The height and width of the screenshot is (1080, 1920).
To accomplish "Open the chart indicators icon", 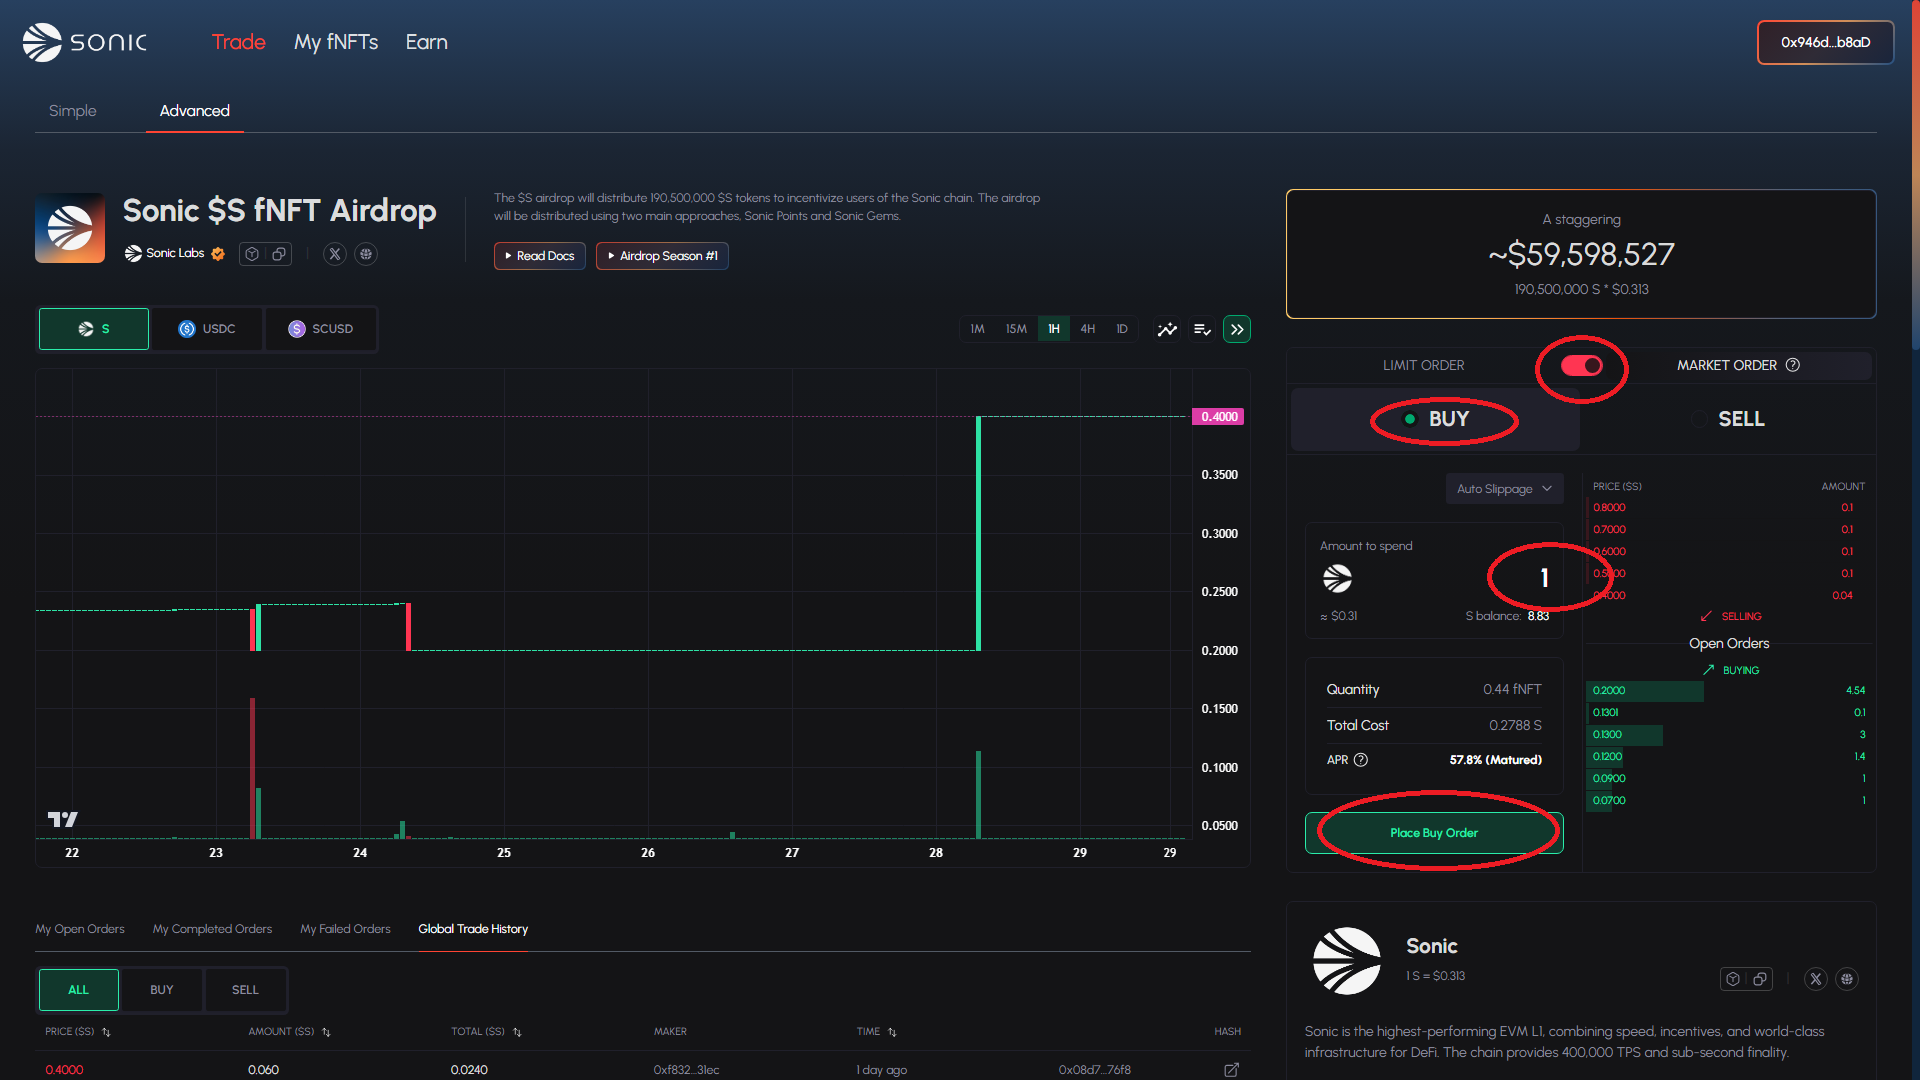I will [1167, 329].
